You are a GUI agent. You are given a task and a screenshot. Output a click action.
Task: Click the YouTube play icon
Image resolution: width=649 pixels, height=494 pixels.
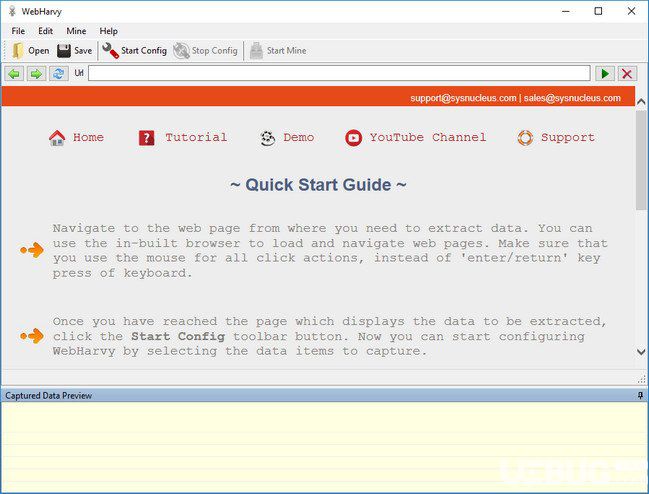point(353,138)
